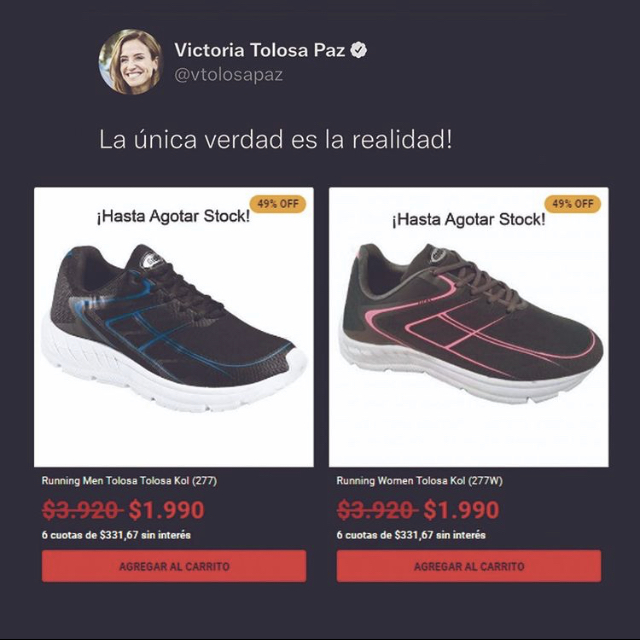Click men's 6 cuotas sin interés text
This screenshot has height=640, width=640.
[116, 535]
